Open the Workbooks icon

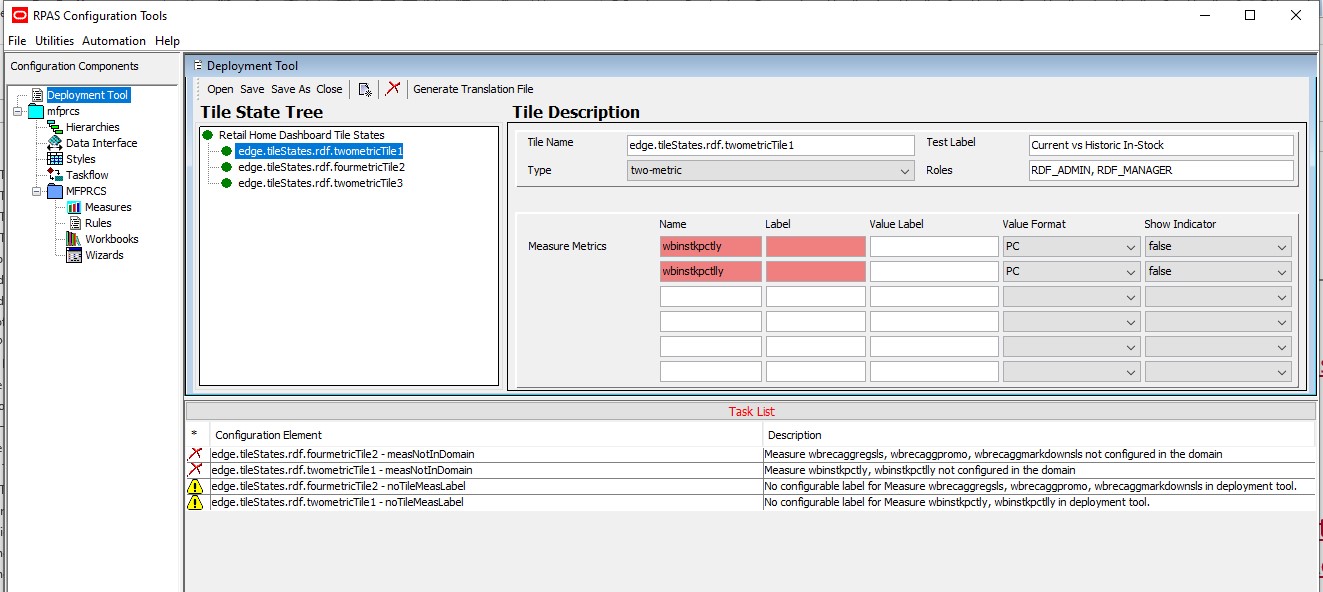pyautogui.click(x=74, y=239)
